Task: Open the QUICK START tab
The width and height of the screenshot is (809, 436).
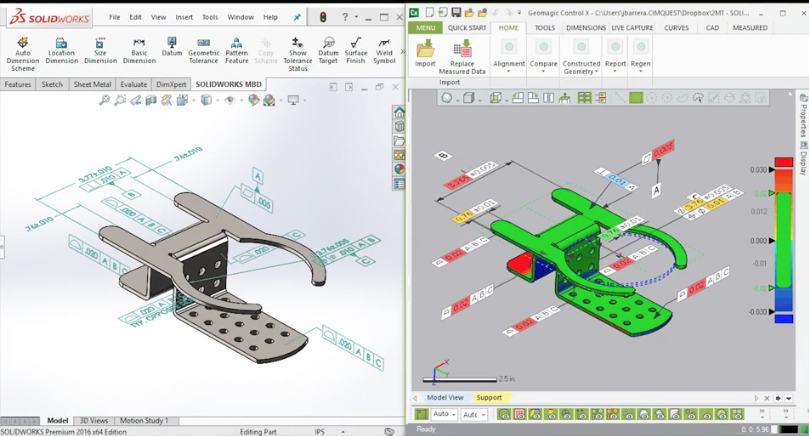Action: pos(466,28)
